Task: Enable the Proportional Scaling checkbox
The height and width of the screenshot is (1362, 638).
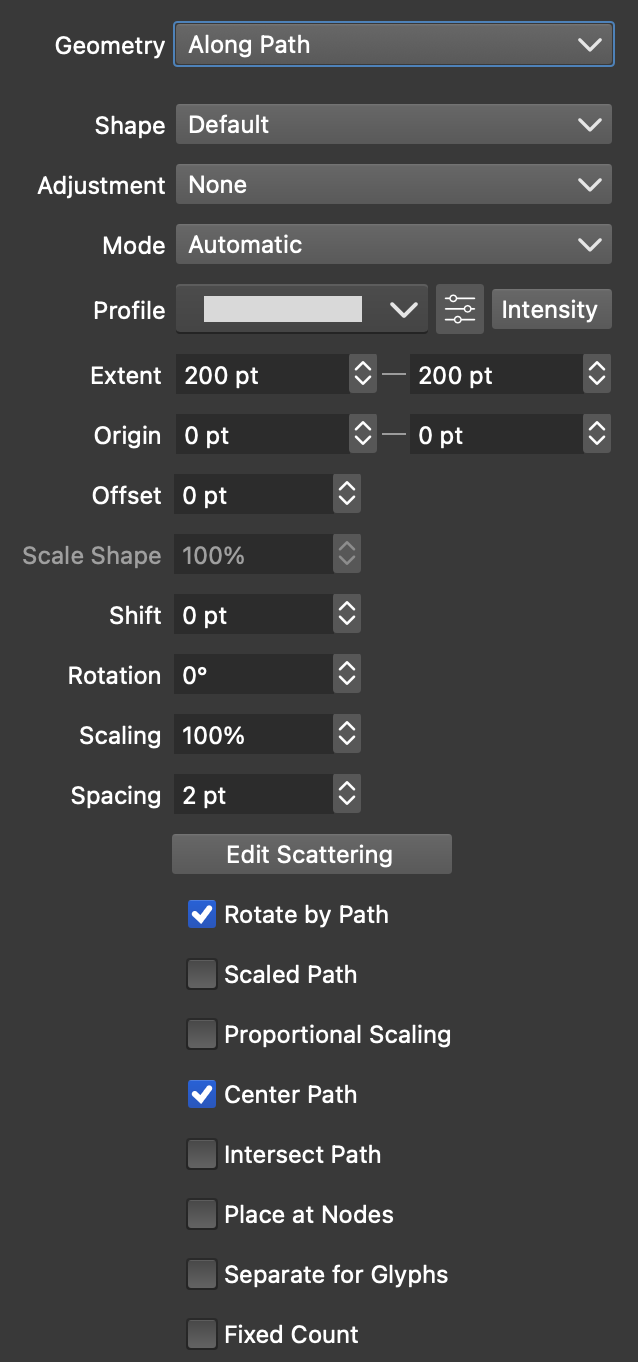Action: coord(202,1034)
